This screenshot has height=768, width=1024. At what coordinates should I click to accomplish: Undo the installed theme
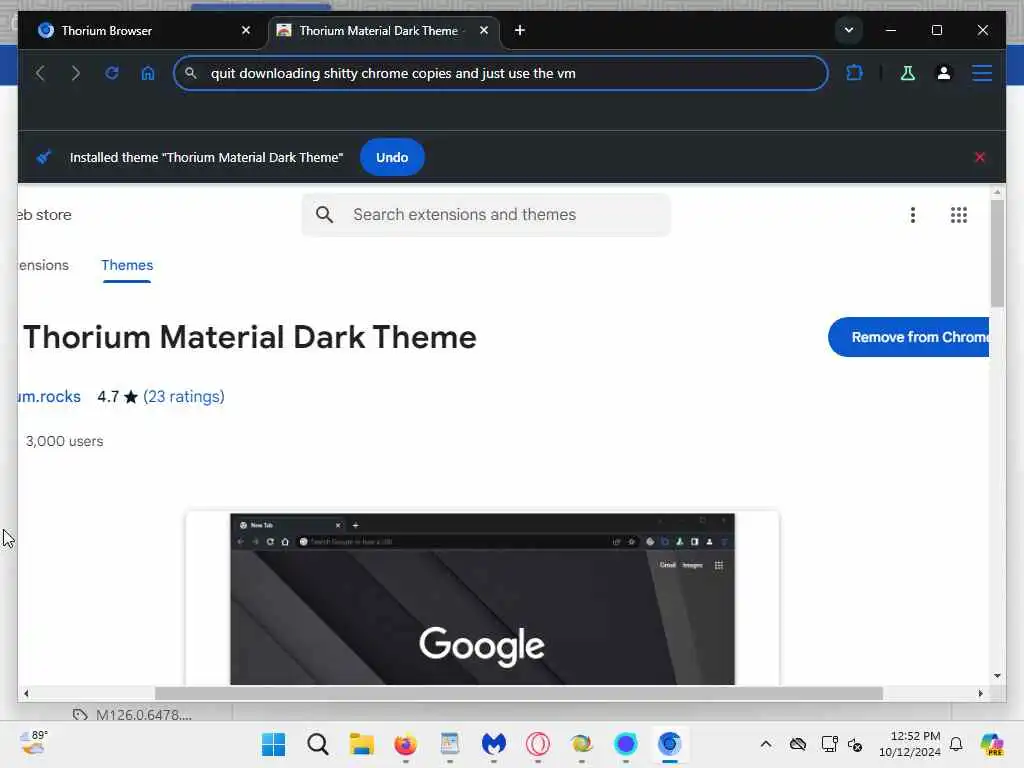point(392,157)
